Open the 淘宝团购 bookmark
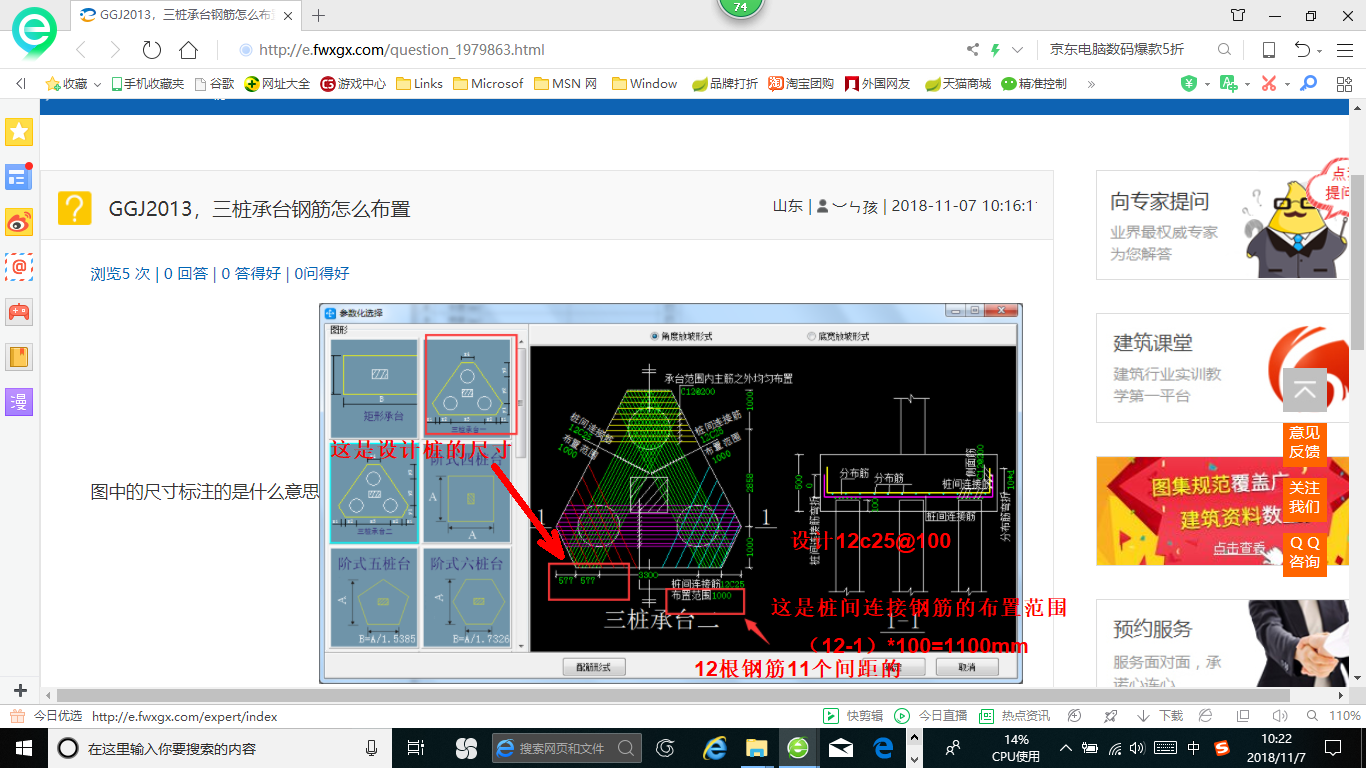 point(800,84)
